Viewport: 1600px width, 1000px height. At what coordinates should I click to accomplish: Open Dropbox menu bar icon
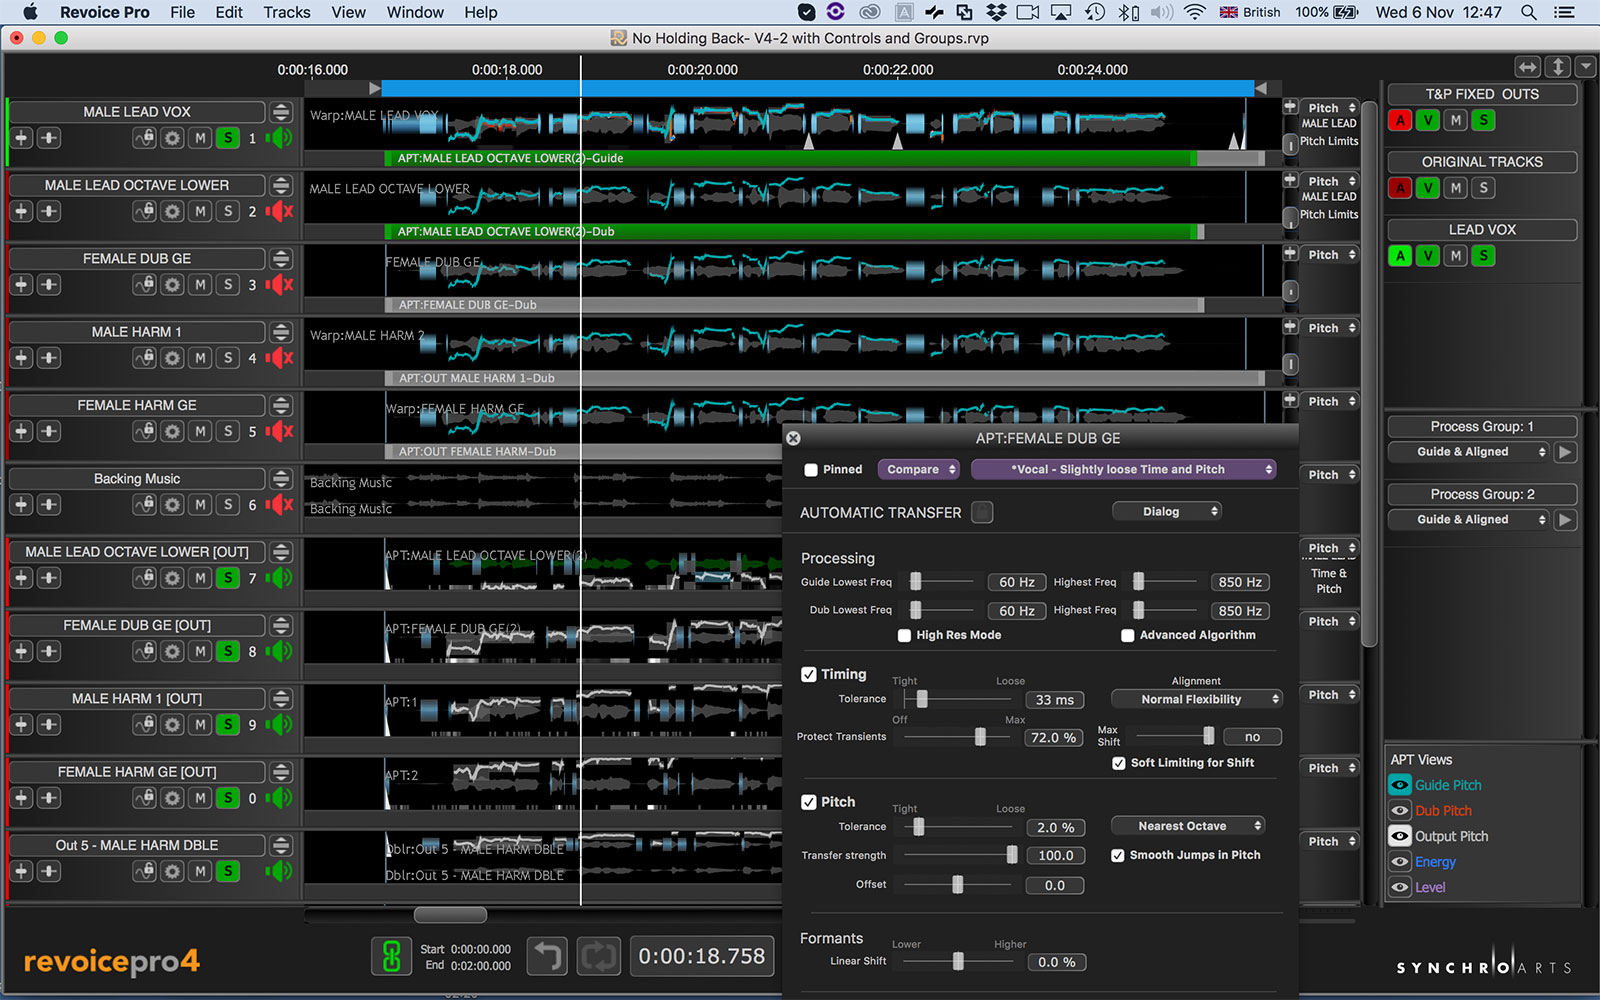pos(996,12)
